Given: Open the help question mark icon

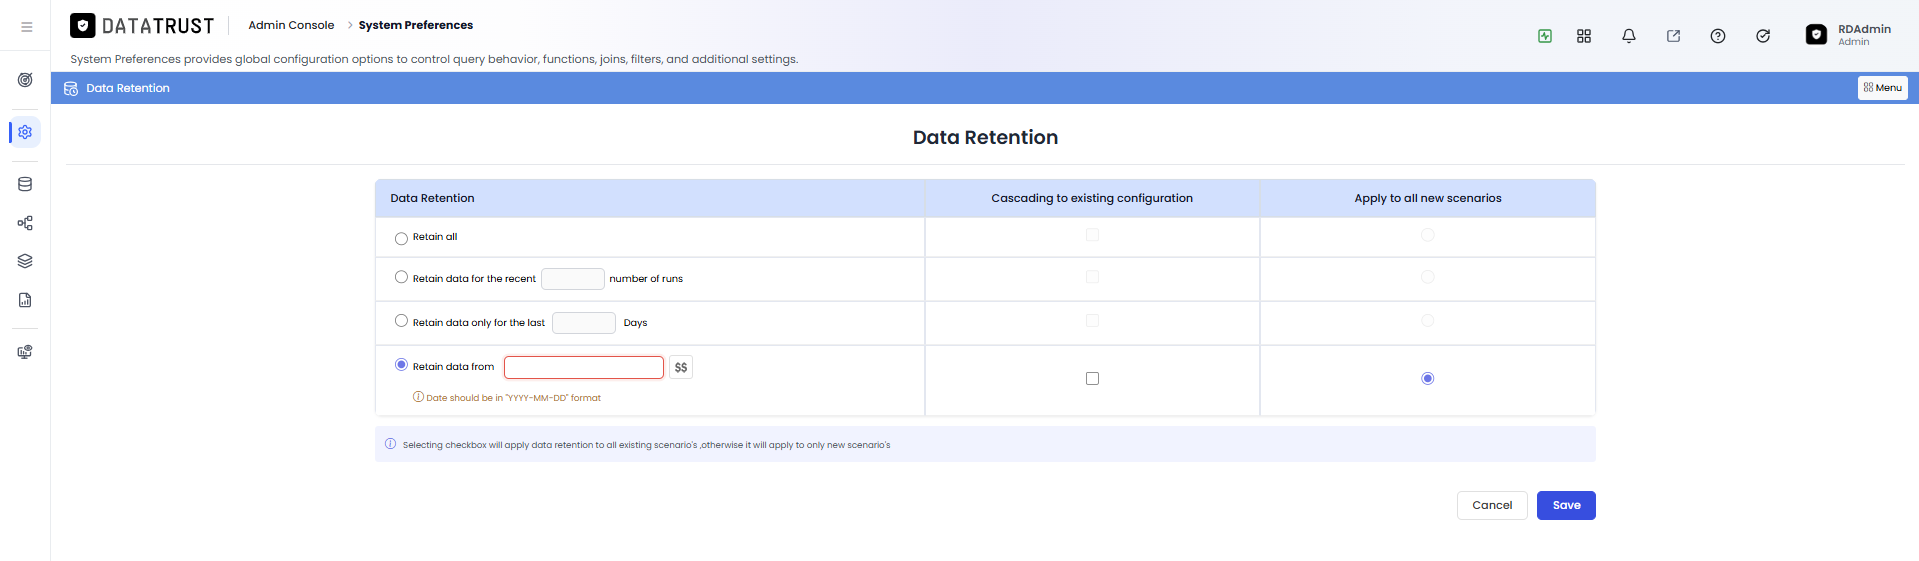Looking at the screenshot, I should coord(1718,36).
